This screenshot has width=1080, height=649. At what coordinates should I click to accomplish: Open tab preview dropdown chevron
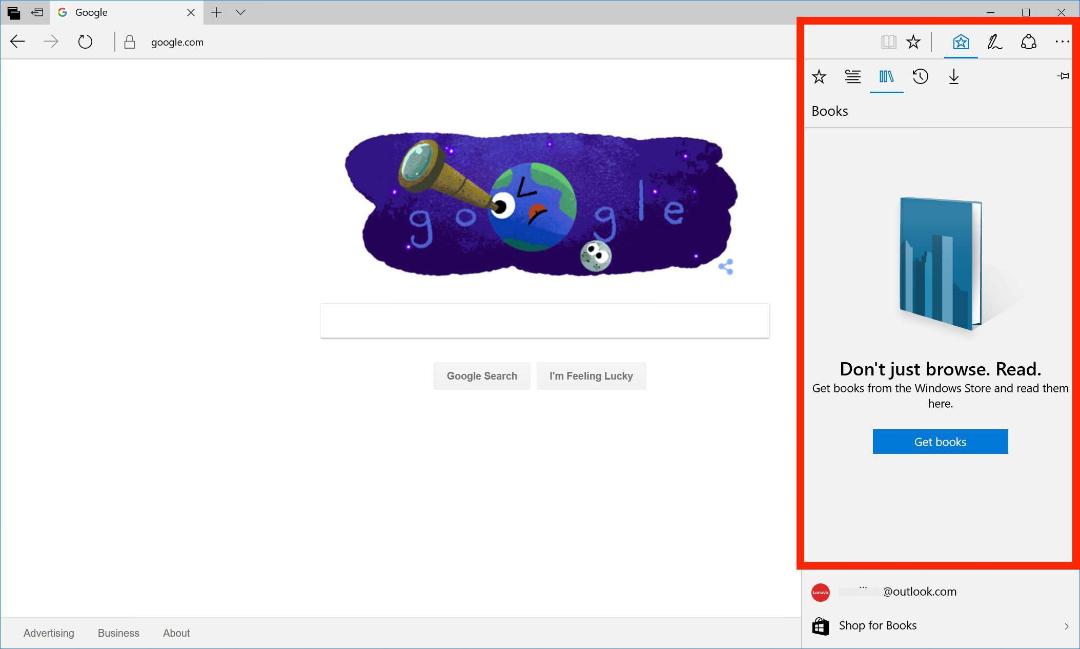tap(240, 12)
